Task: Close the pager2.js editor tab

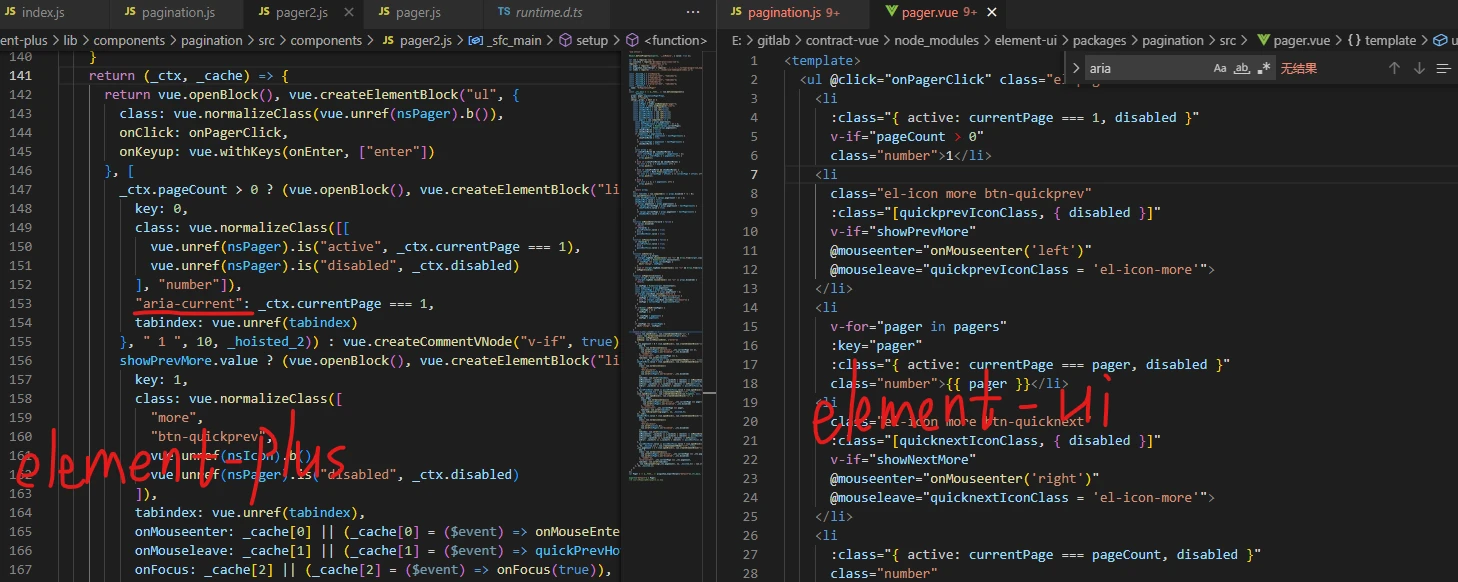Action: pyautogui.click(x=349, y=13)
